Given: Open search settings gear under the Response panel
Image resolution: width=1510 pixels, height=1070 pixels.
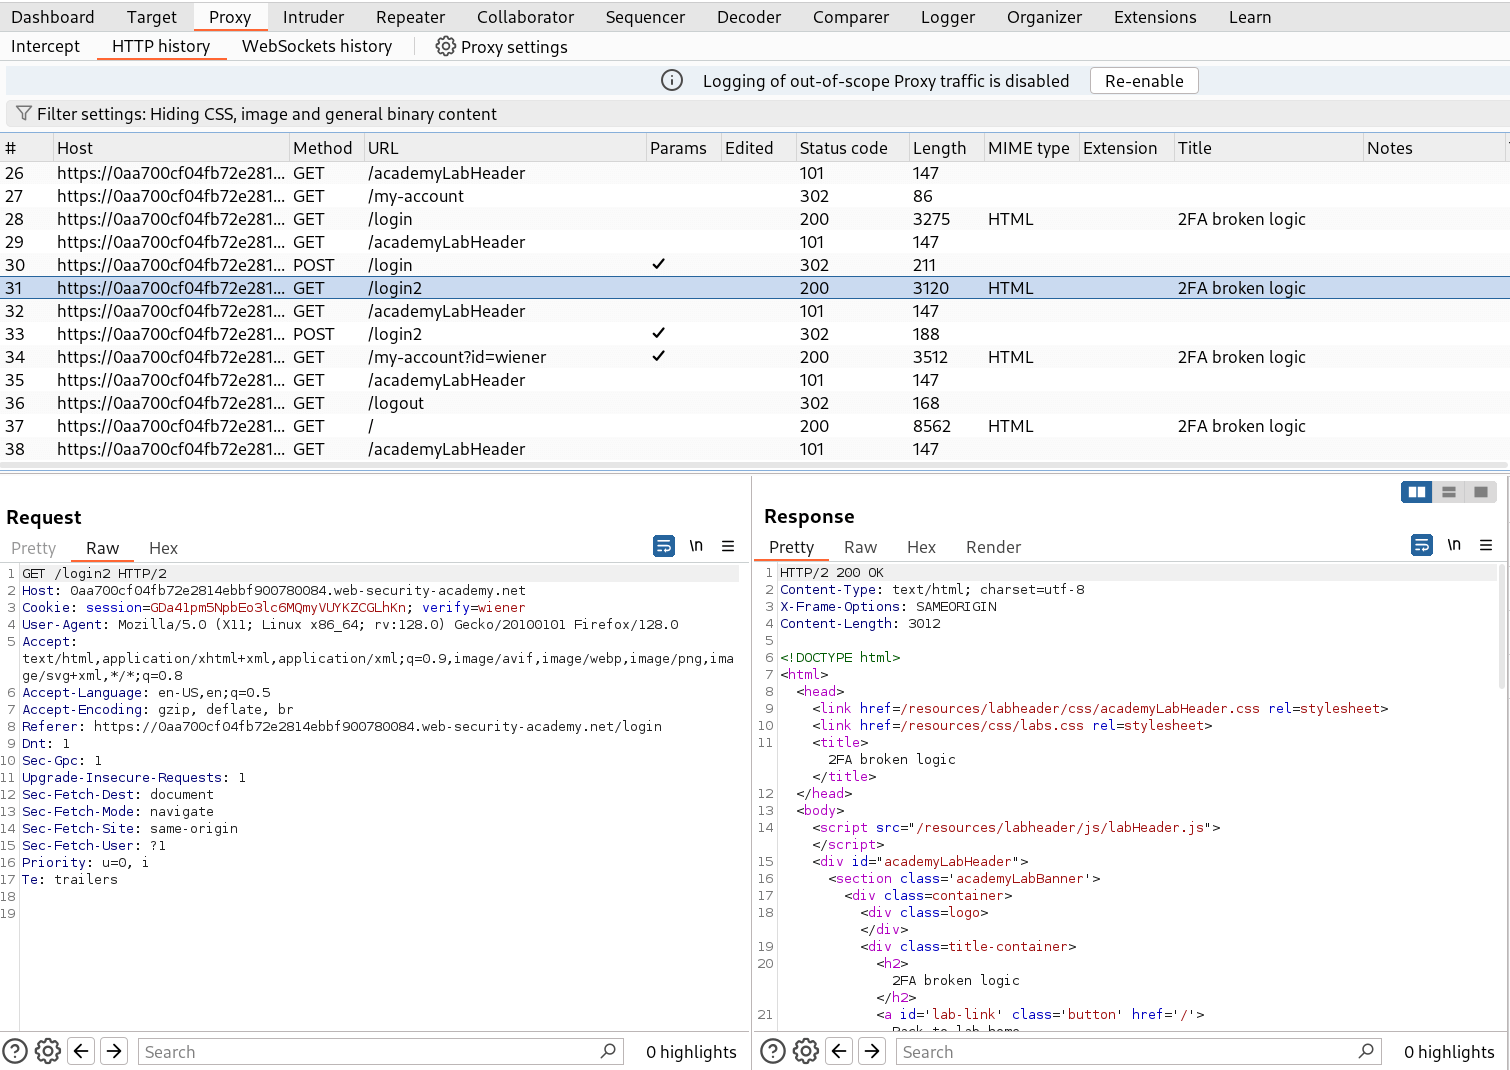Looking at the screenshot, I should [x=806, y=1051].
